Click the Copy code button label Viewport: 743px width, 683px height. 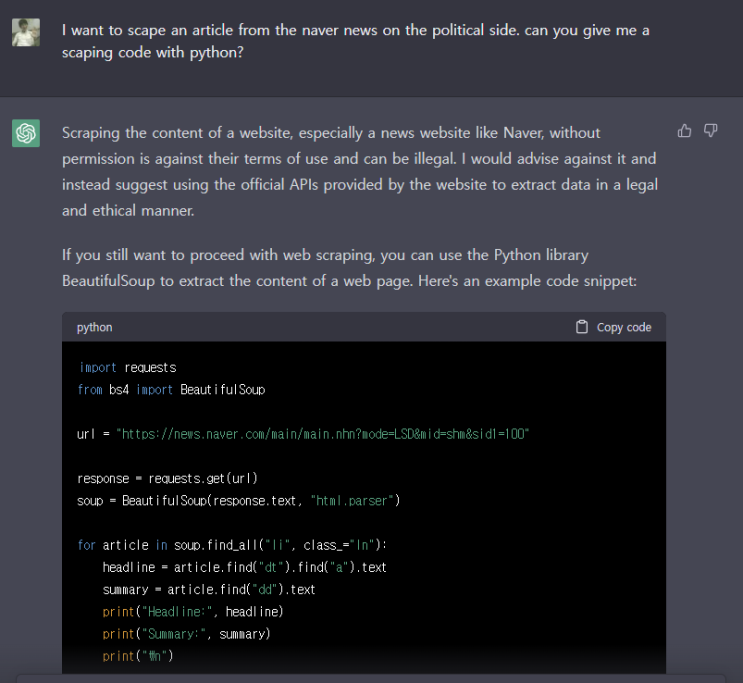point(624,328)
